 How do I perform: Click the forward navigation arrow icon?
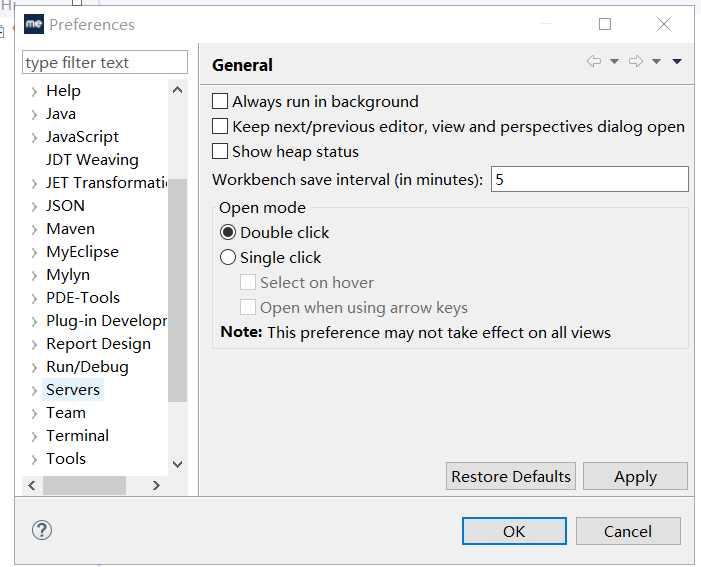(x=636, y=62)
